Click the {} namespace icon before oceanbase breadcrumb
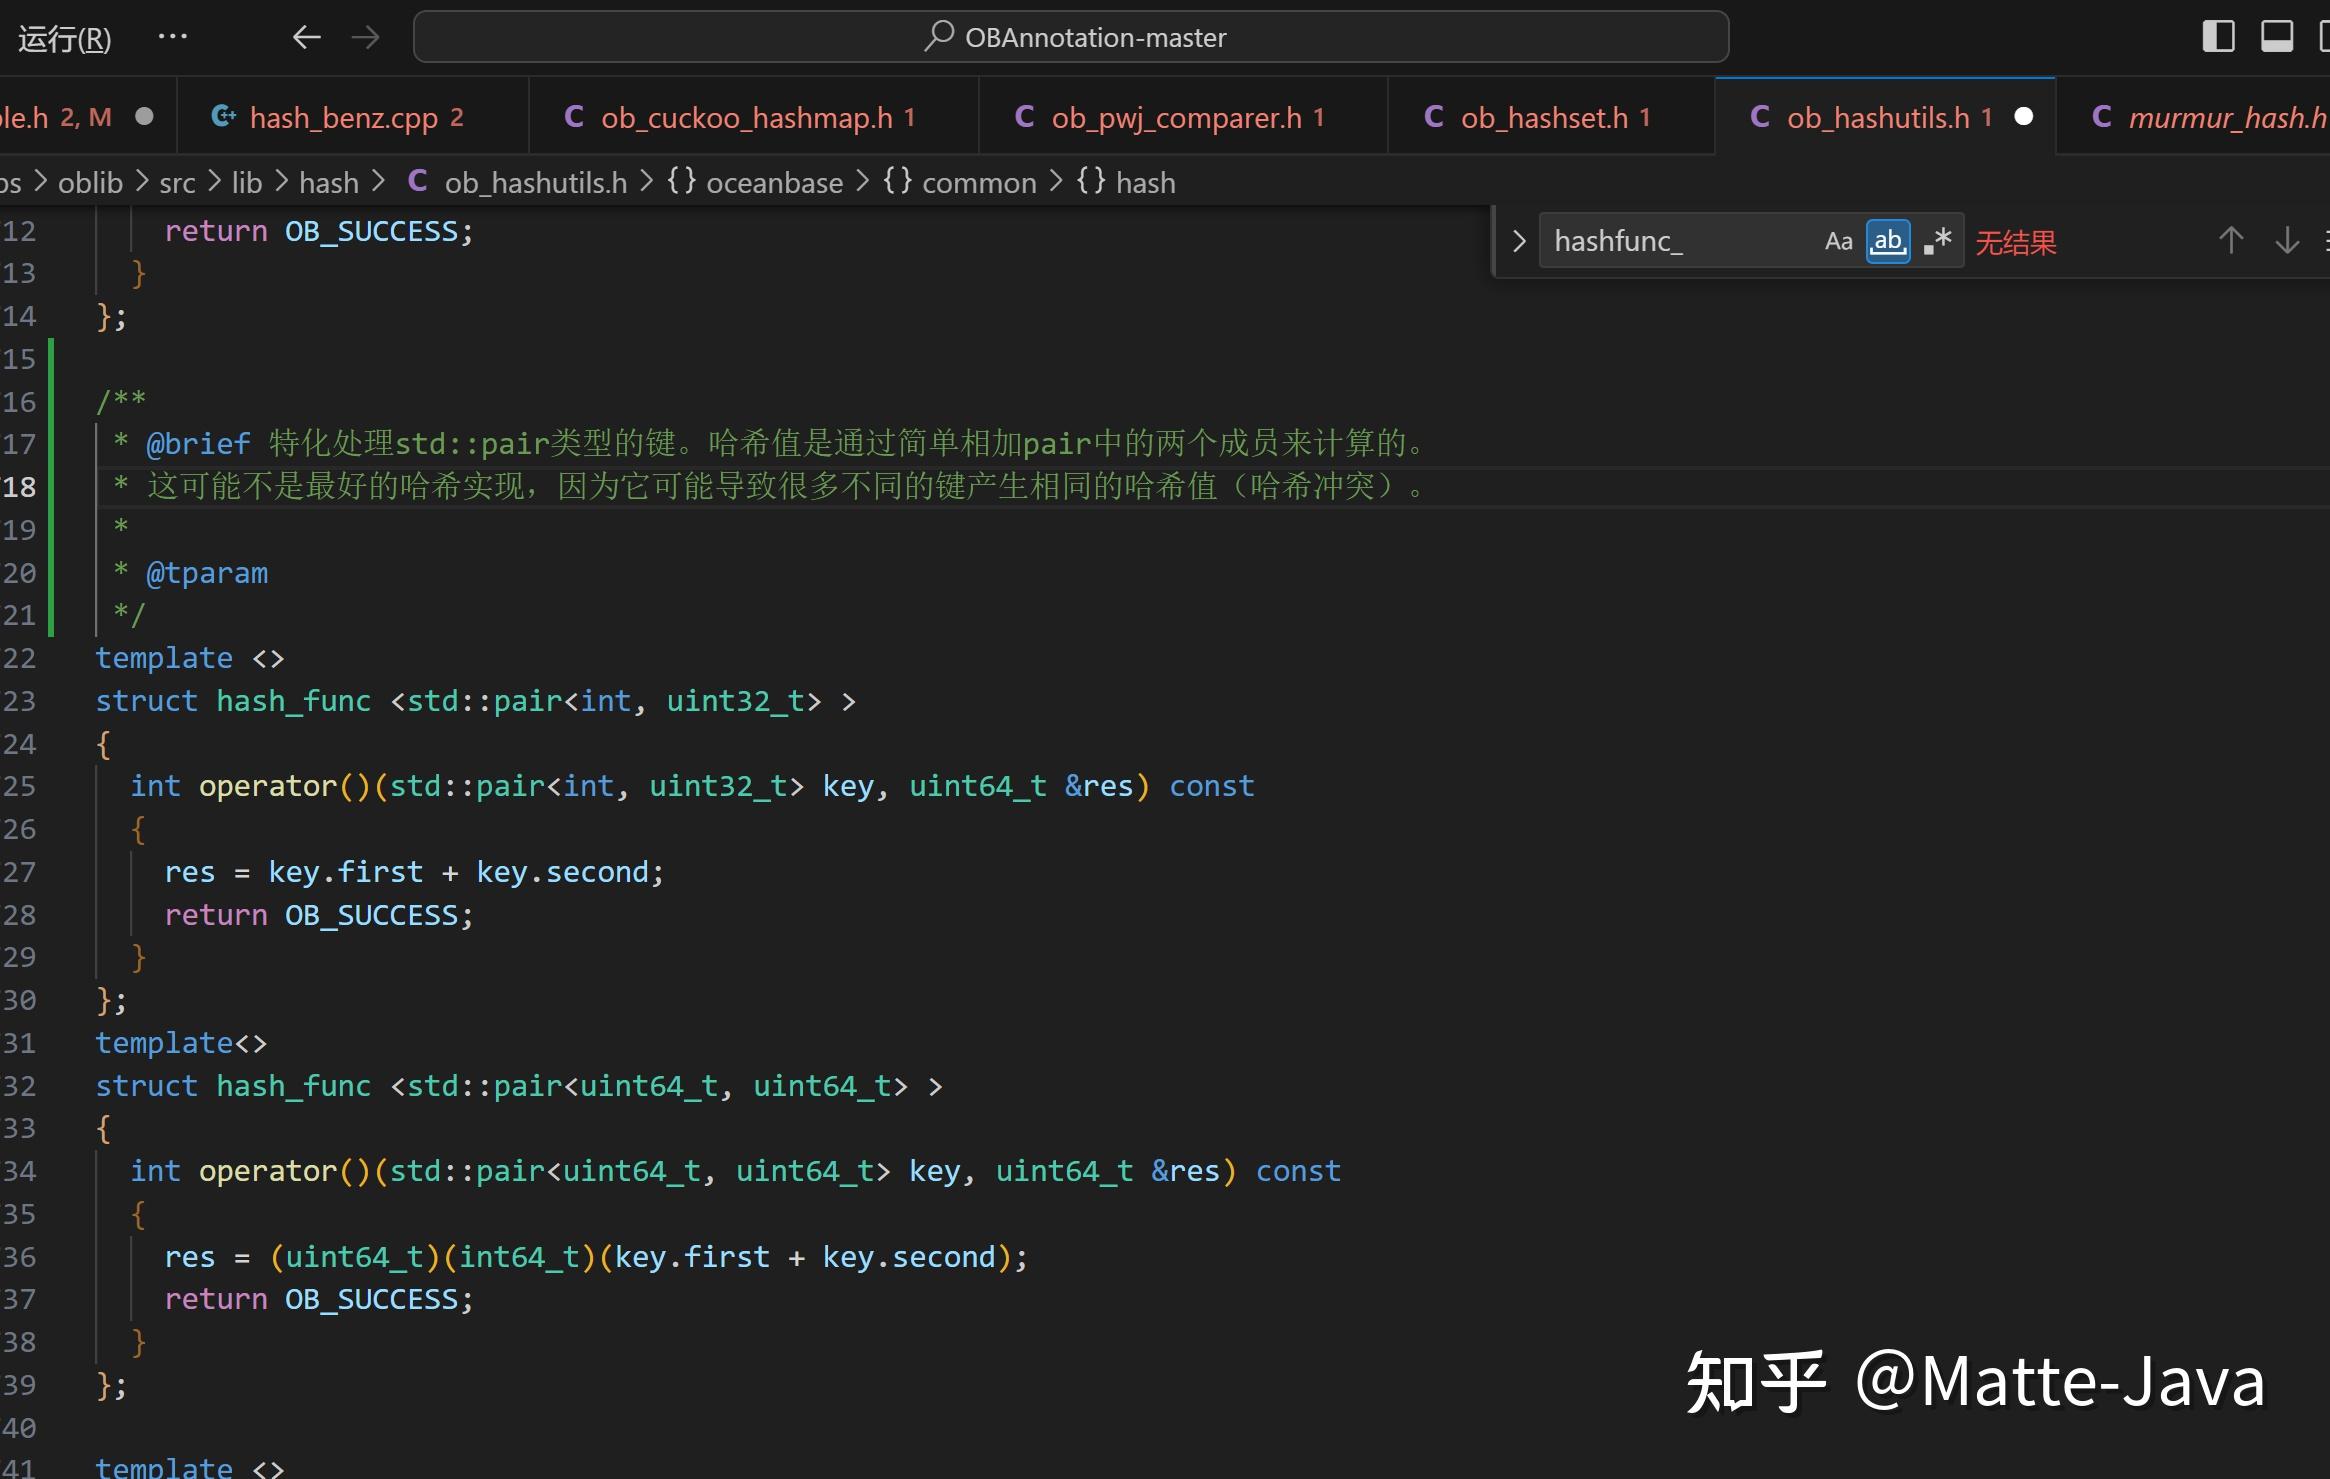 coord(683,182)
